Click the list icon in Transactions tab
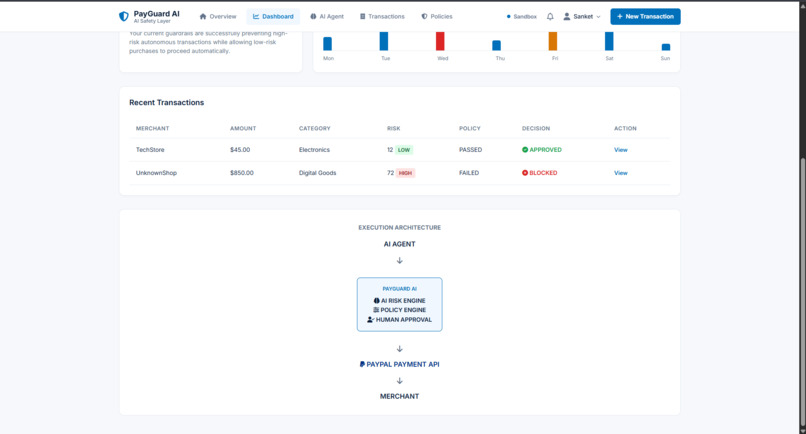 [x=362, y=16]
